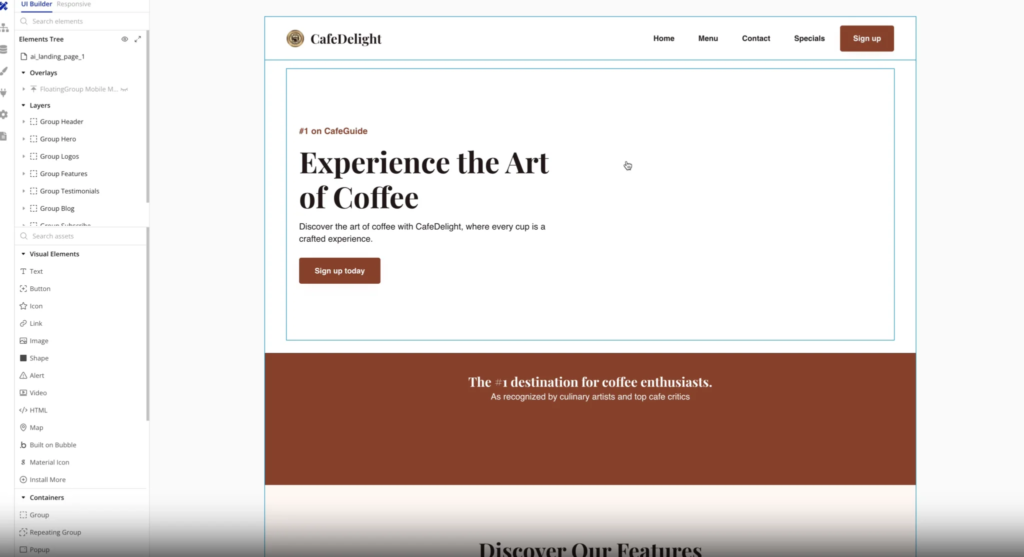
Task: Toggle the Elements Tree eye visibility icon
Action: (x=125, y=39)
